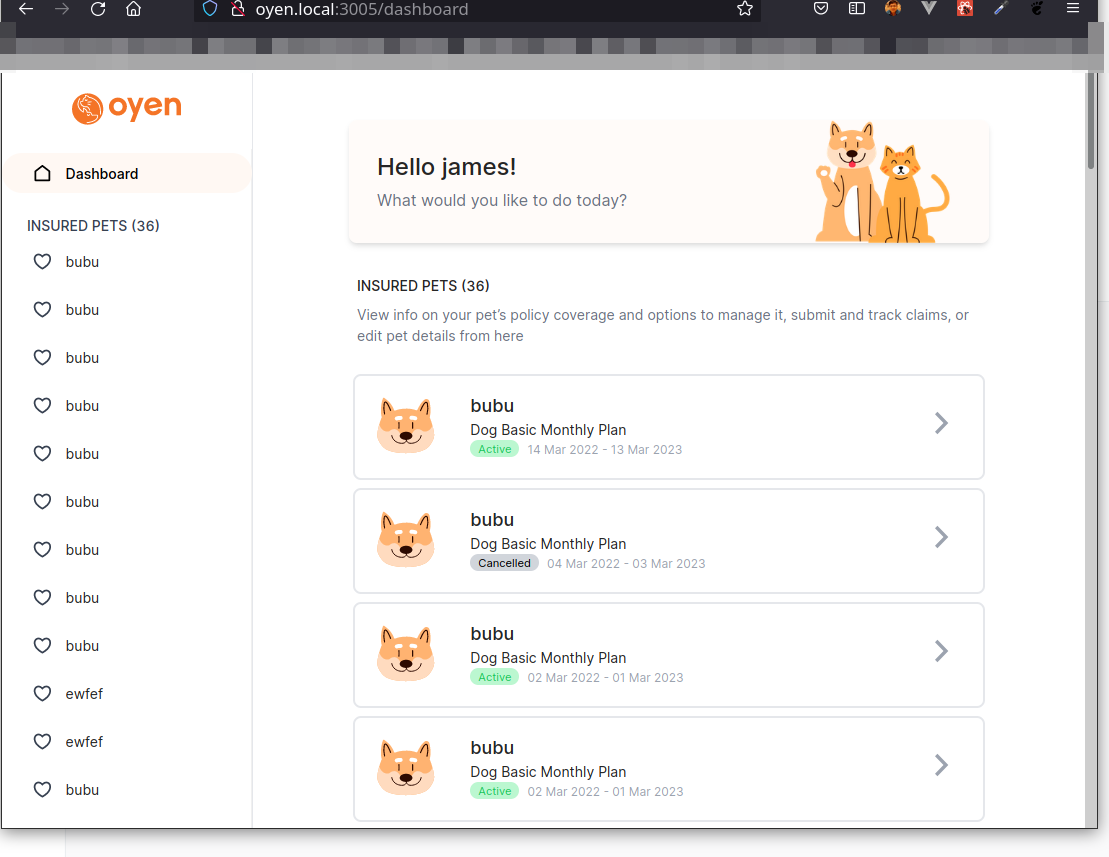Click chevron on the last visible bubu card
1109x857 pixels.
tap(940, 765)
